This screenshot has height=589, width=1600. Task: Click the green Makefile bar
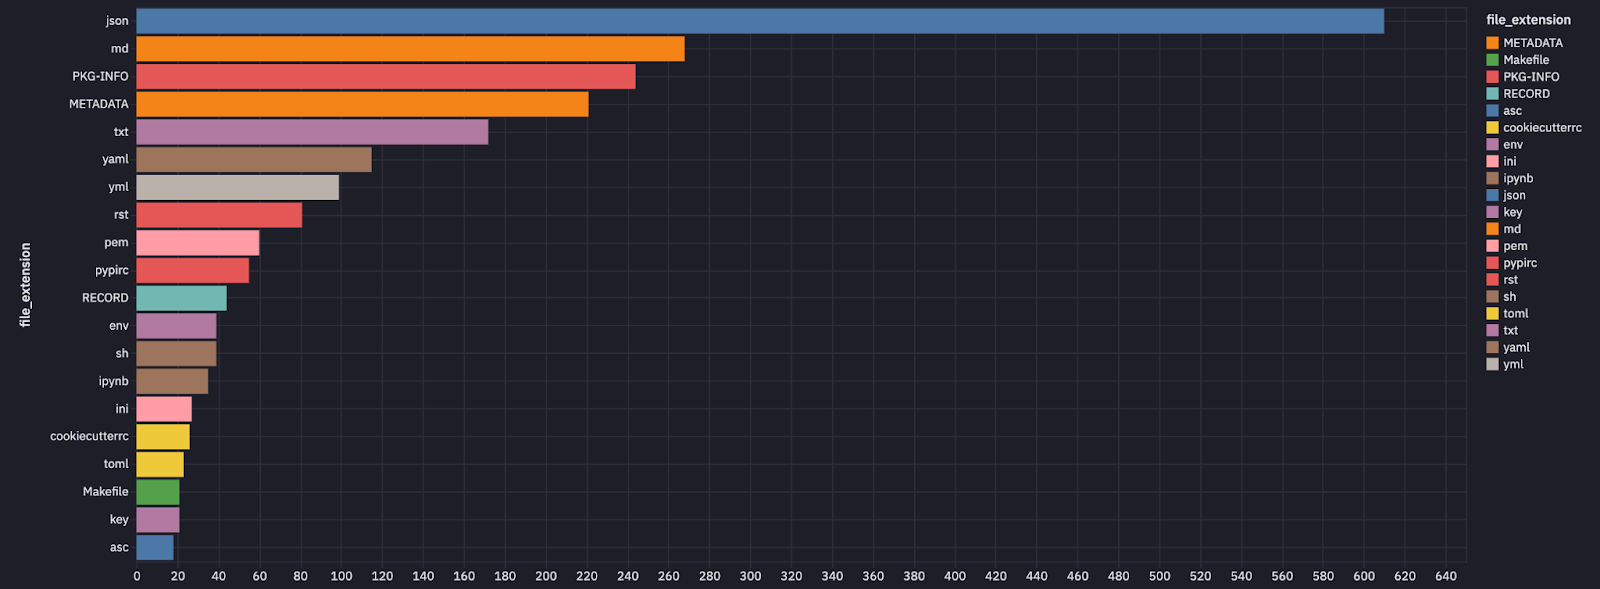(x=158, y=492)
